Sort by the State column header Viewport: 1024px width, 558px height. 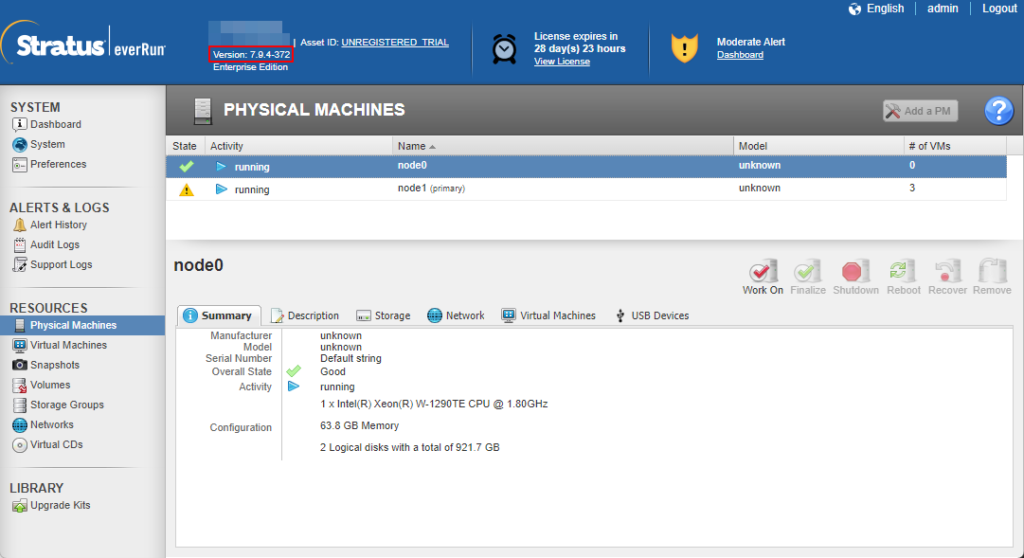[185, 146]
